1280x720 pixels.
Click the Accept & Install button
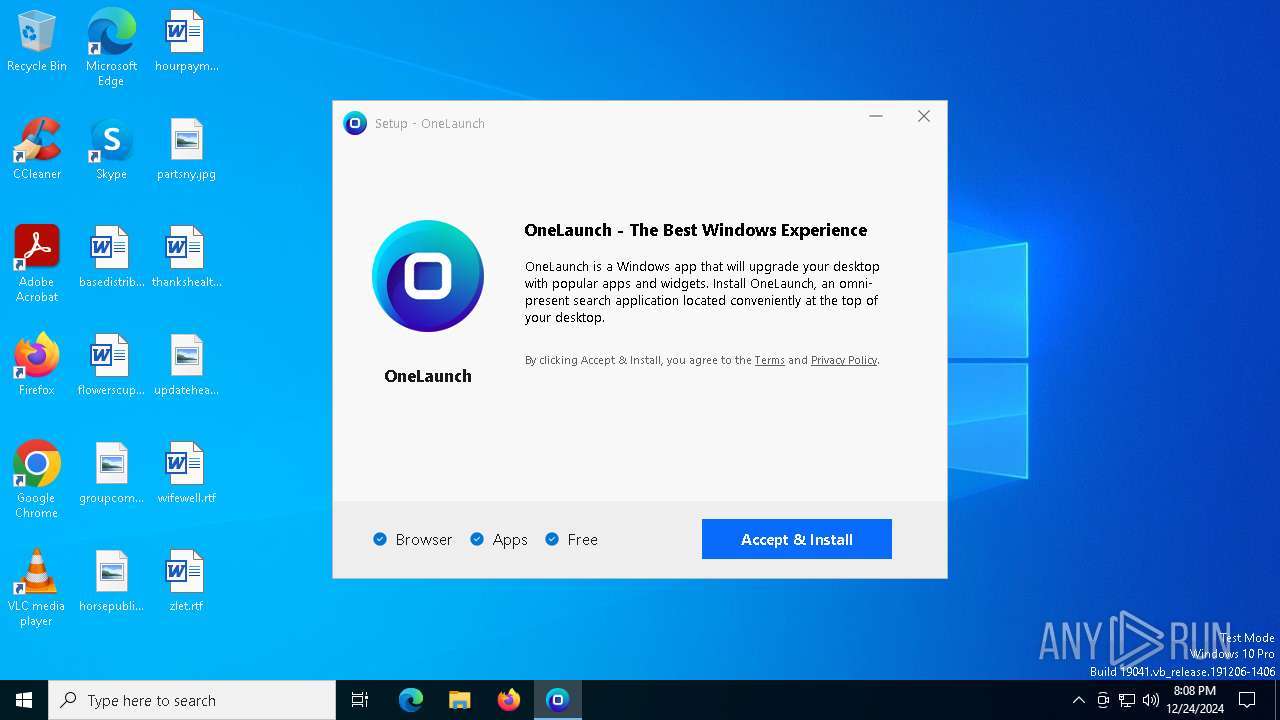tap(796, 539)
